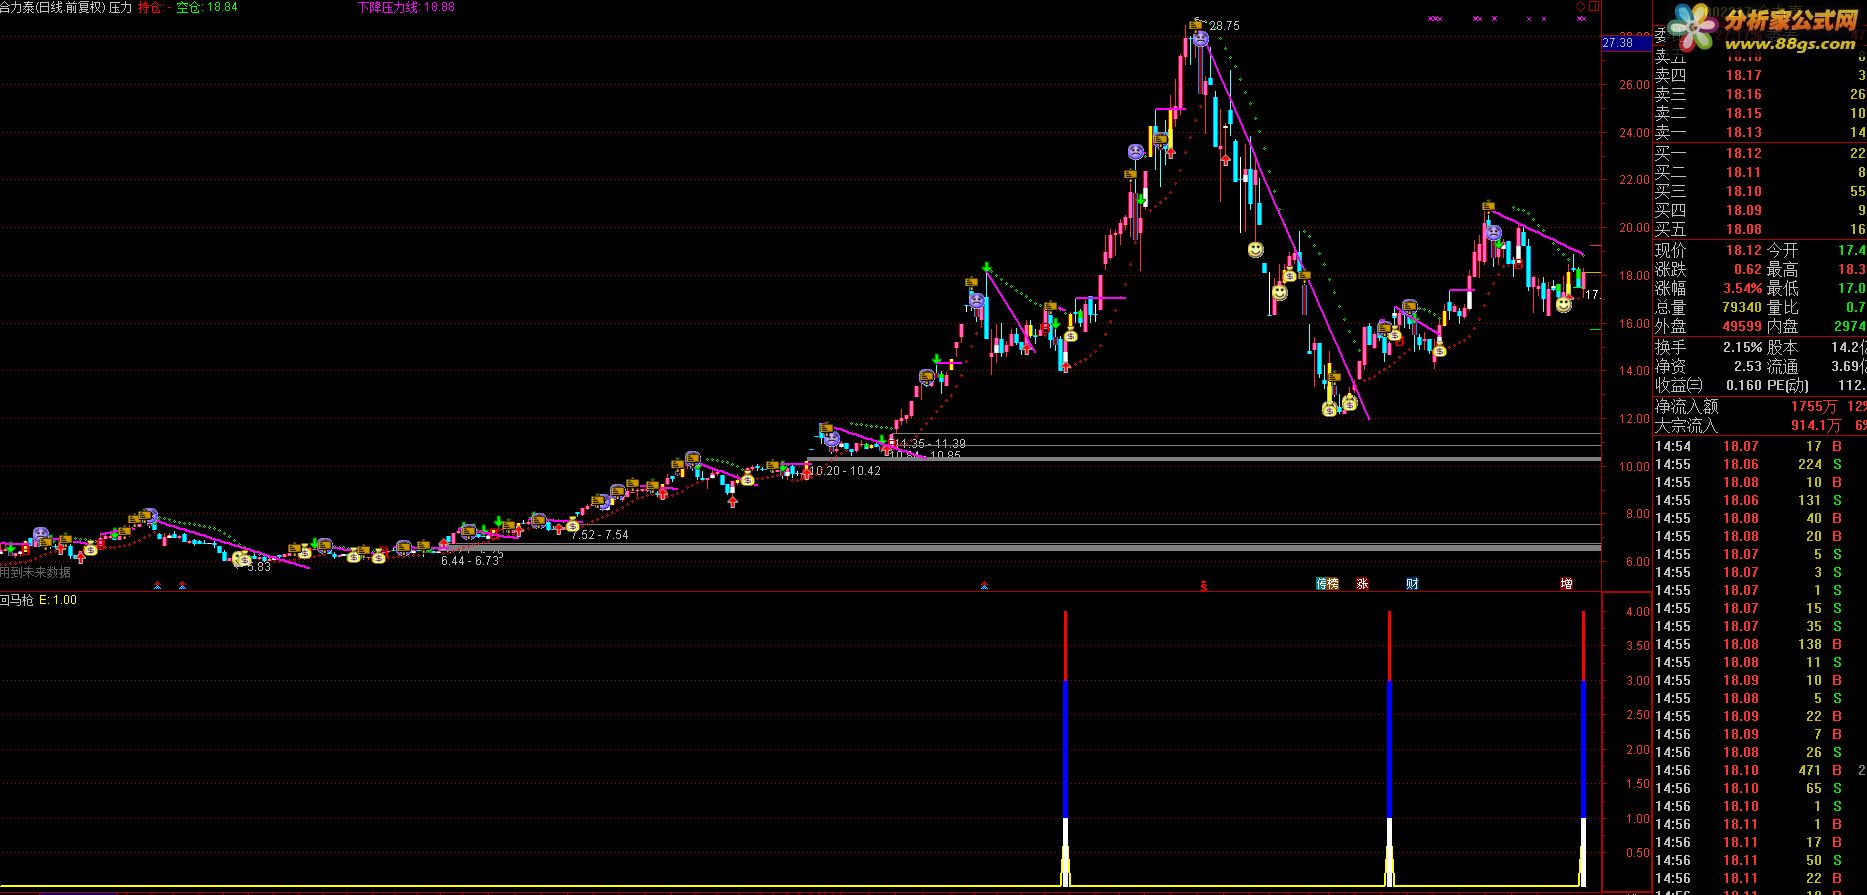Select the 14:54 18.07 17 B trade row
This screenshot has width=1867, height=895.
(x=1759, y=446)
